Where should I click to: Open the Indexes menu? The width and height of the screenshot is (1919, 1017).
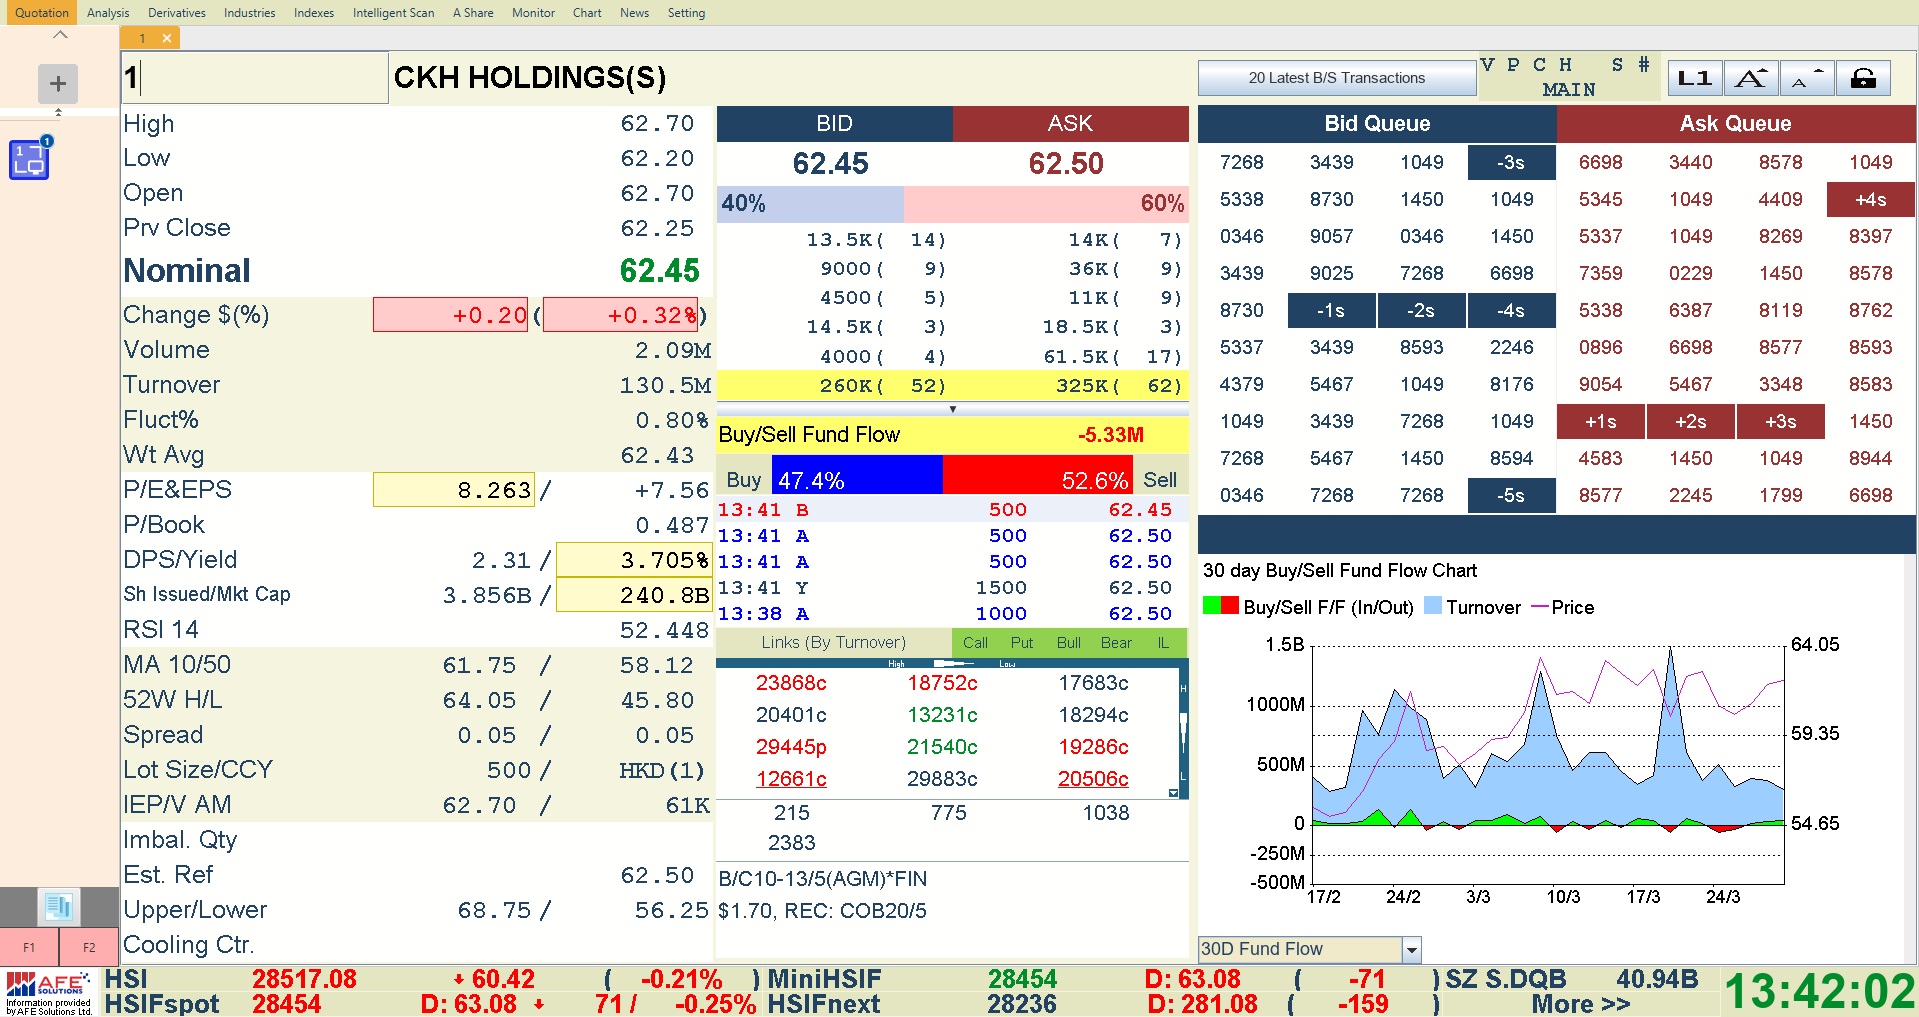[x=314, y=13]
